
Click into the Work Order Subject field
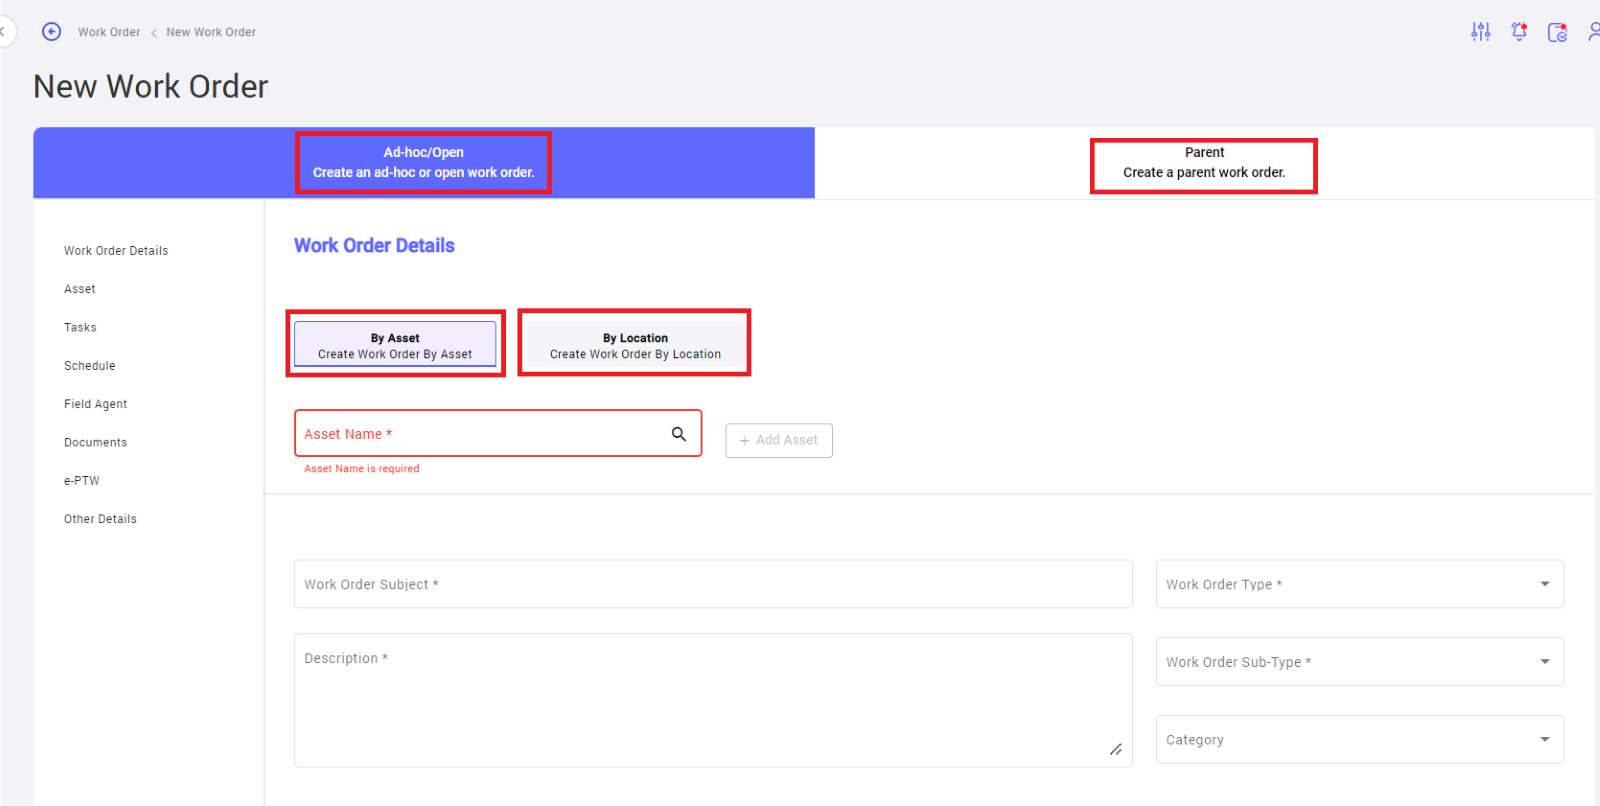(713, 584)
